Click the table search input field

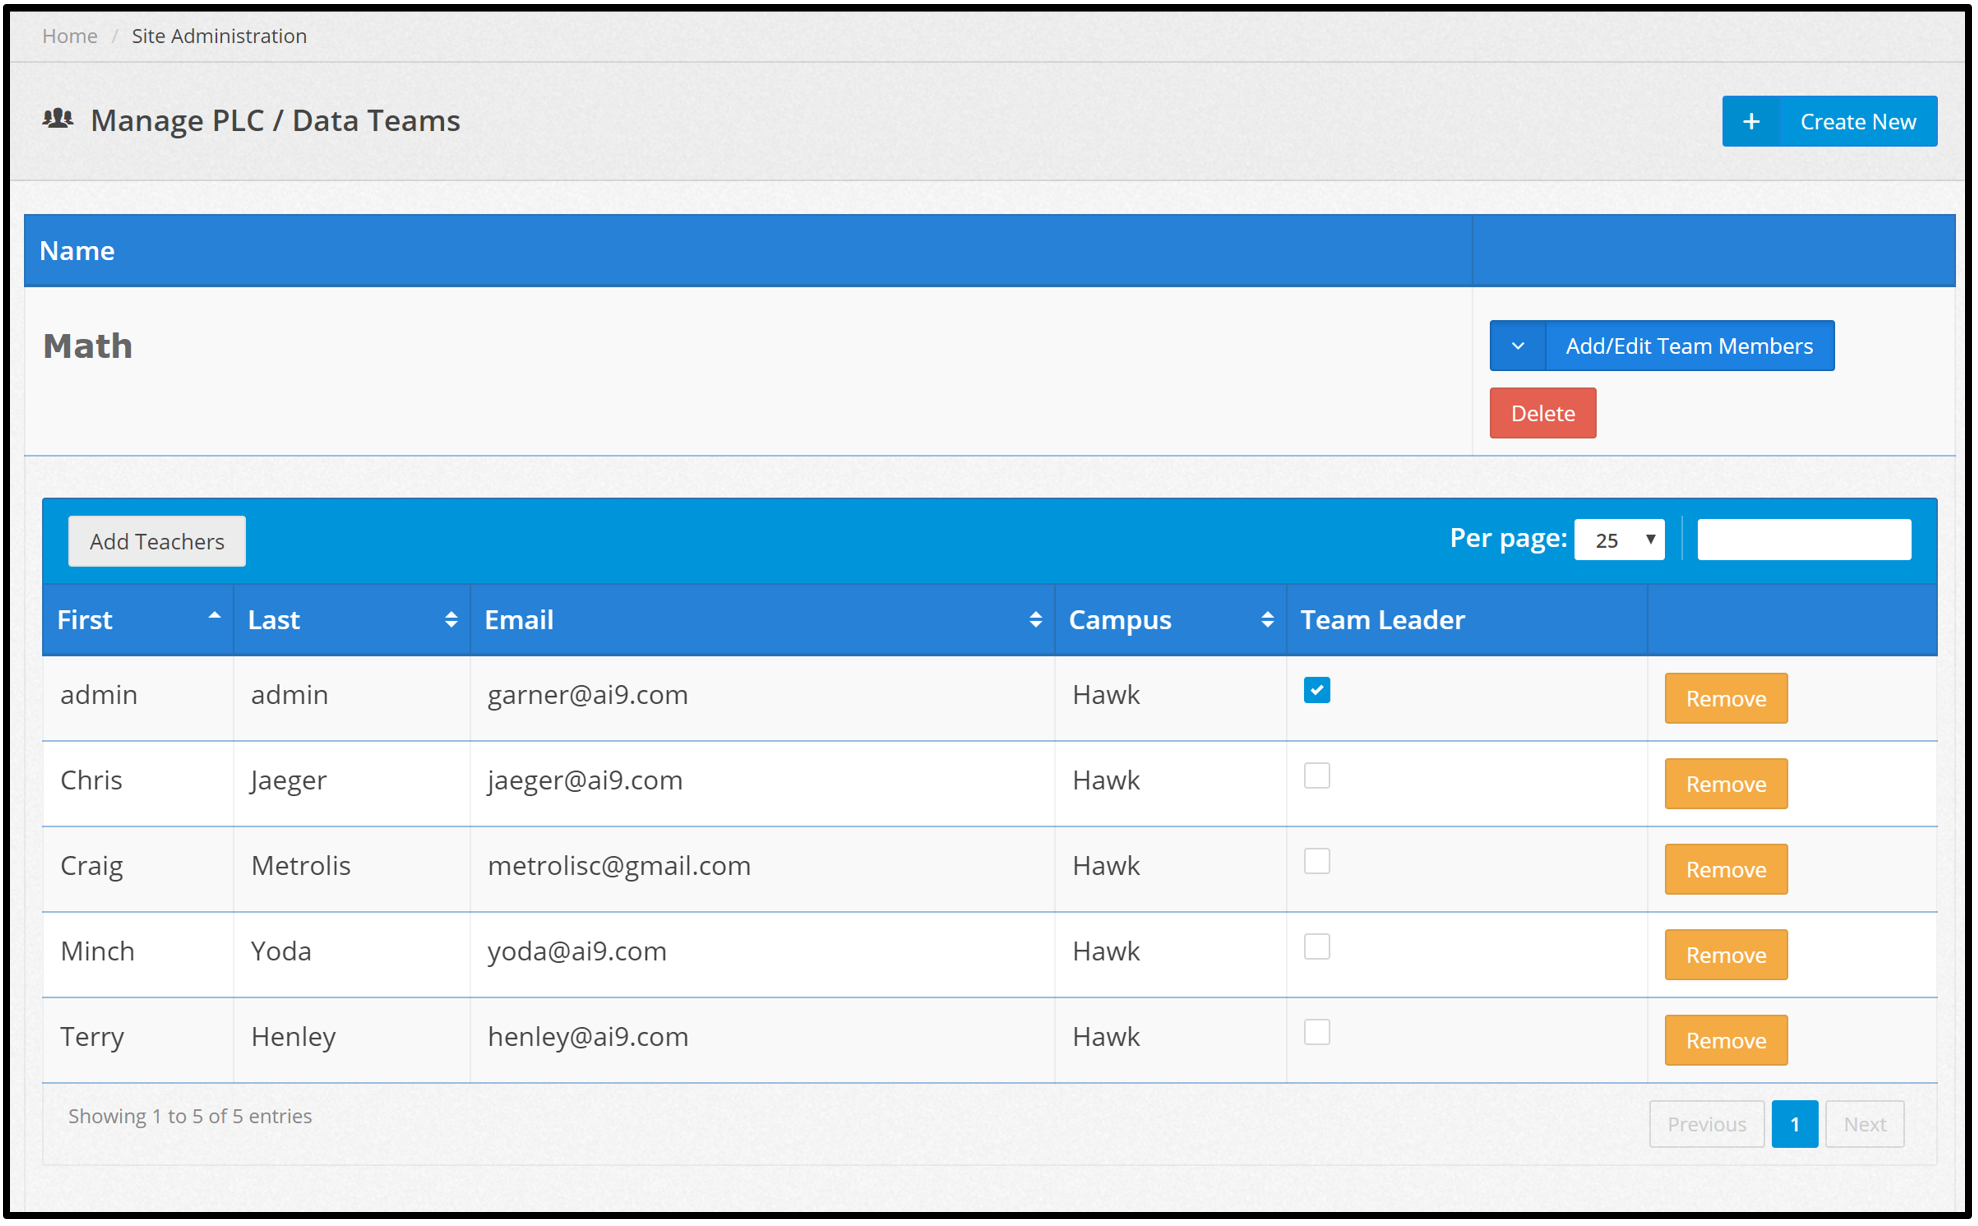[1803, 540]
